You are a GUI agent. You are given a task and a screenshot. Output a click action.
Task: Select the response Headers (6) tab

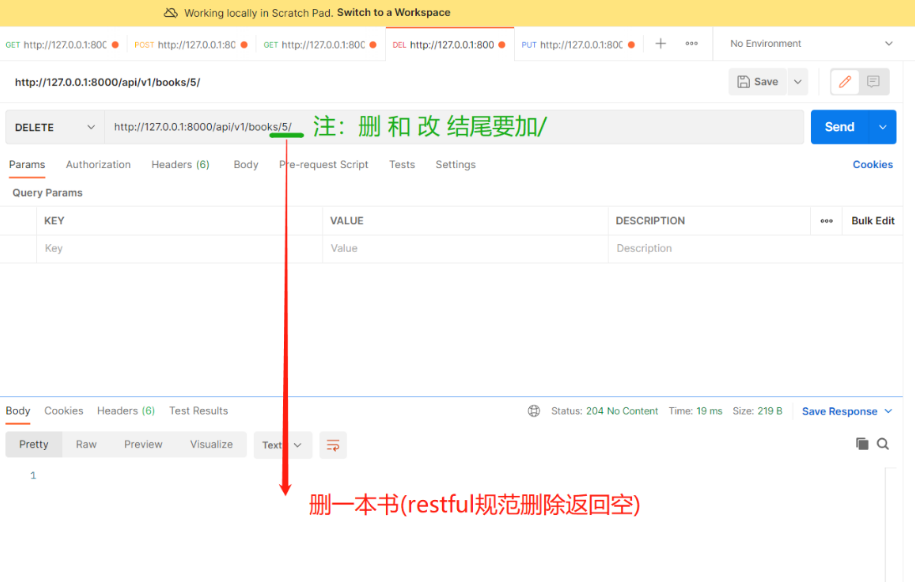[x=126, y=411]
